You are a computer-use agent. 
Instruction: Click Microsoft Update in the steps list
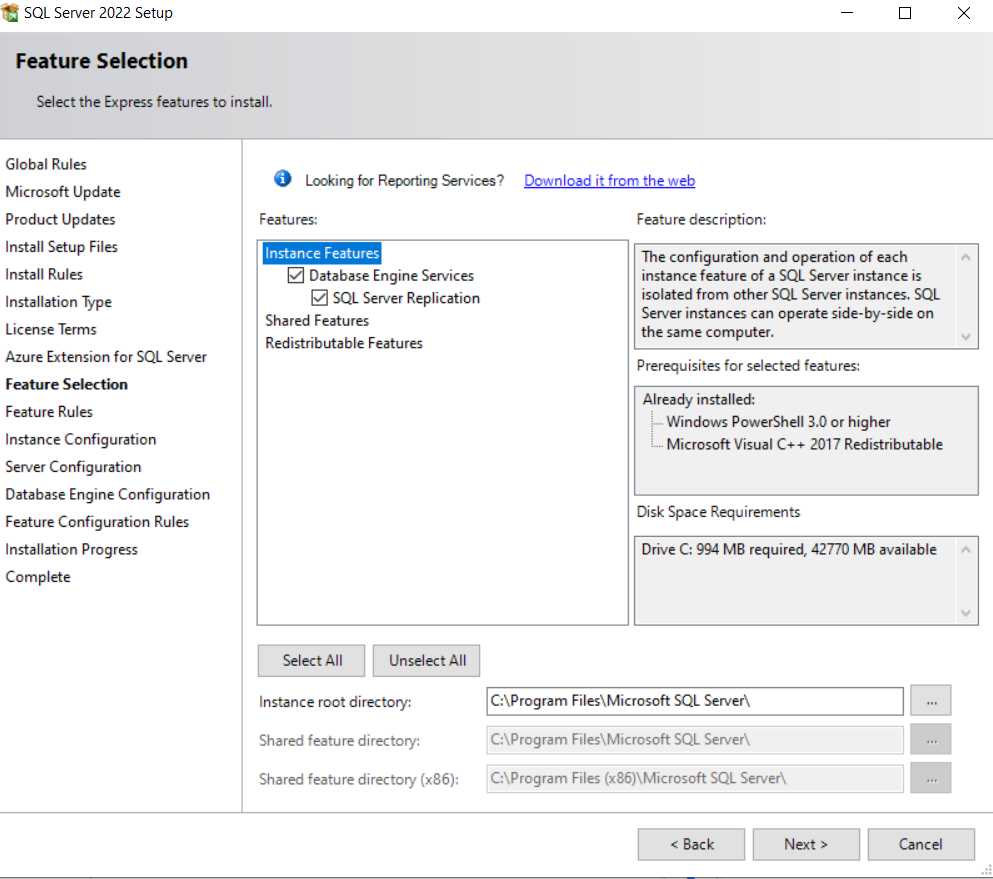(63, 192)
